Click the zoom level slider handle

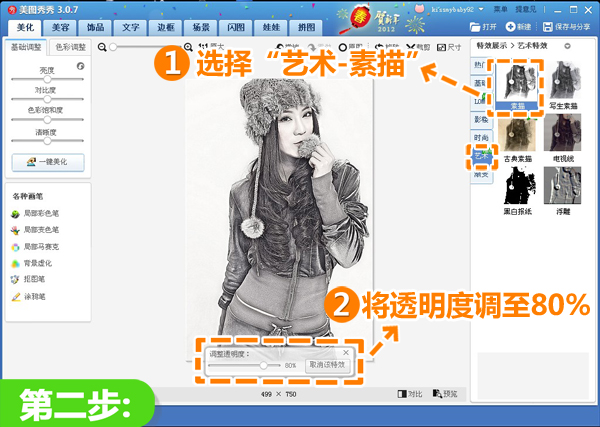click(x=113, y=47)
